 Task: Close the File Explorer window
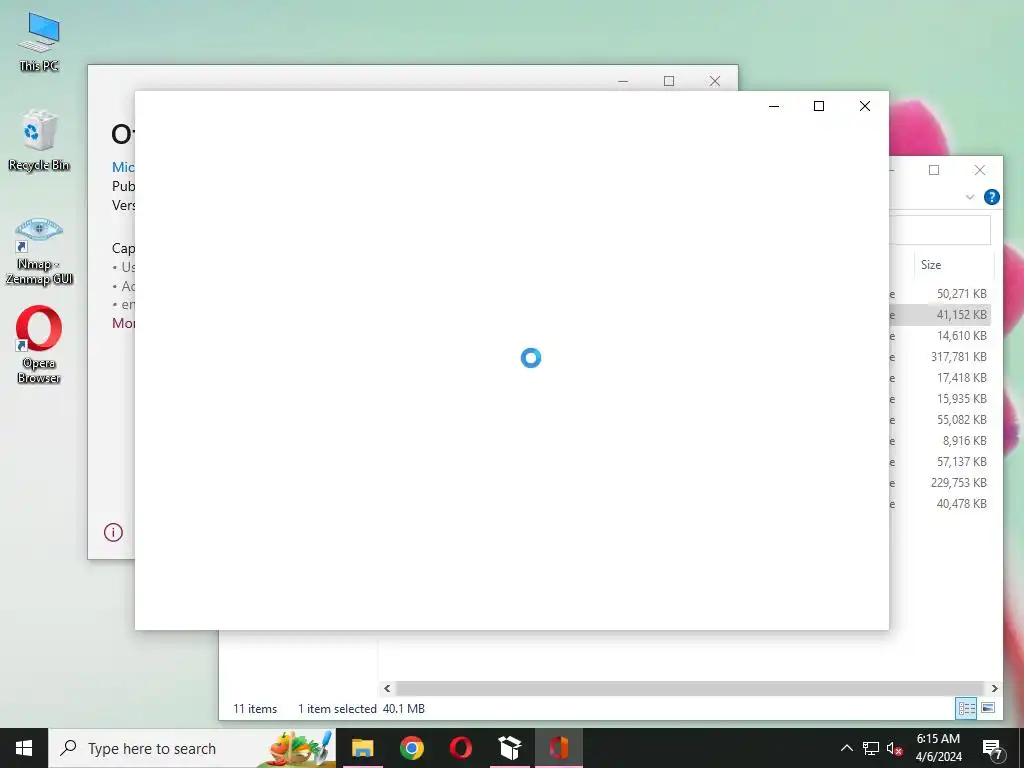point(980,170)
